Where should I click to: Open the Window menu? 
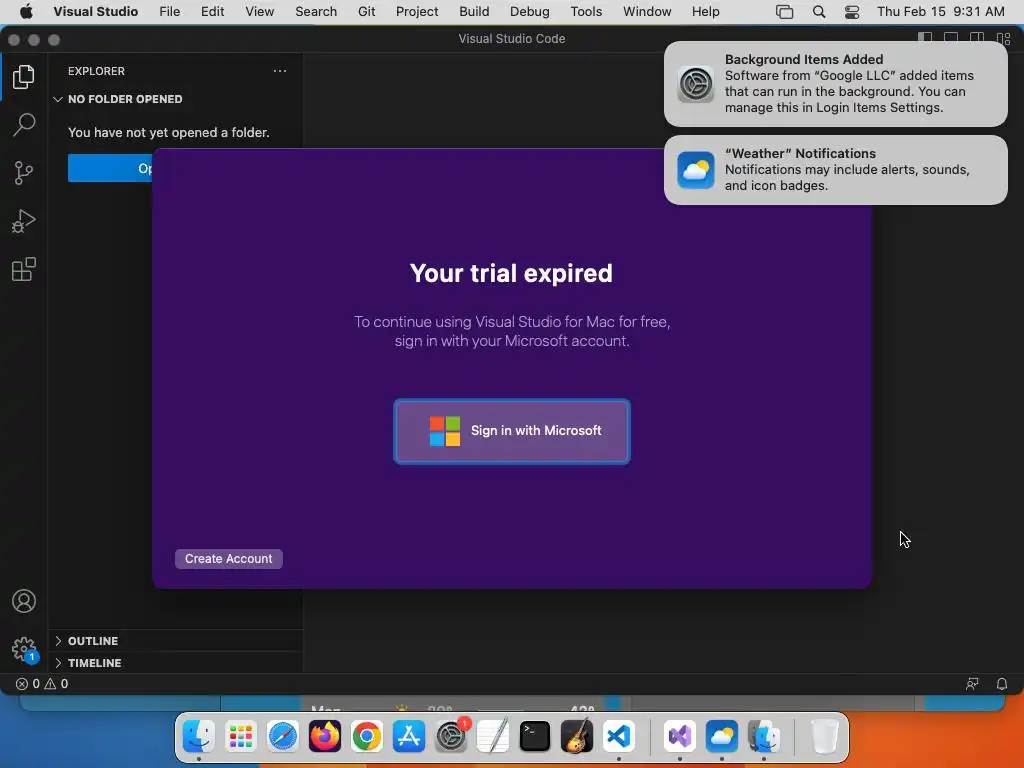pyautogui.click(x=647, y=12)
